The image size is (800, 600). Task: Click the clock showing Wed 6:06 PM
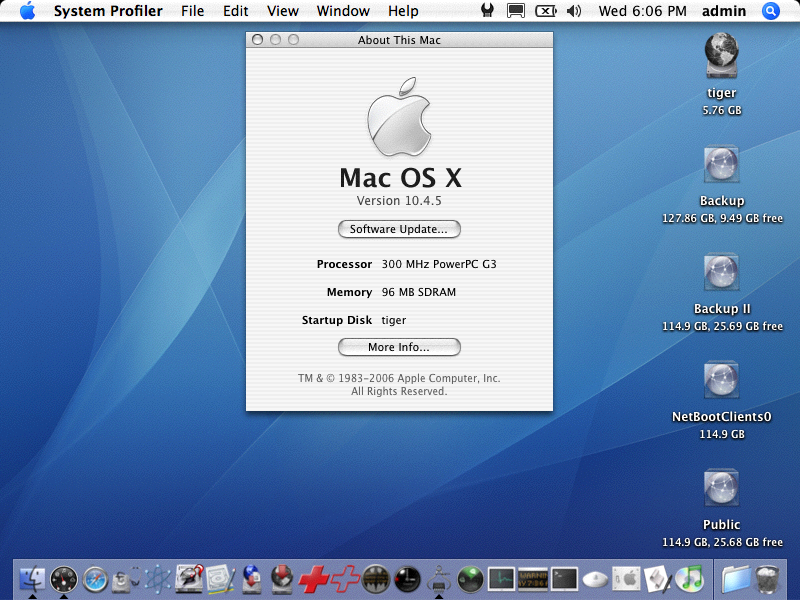pyautogui.click(x=642, y=11)
